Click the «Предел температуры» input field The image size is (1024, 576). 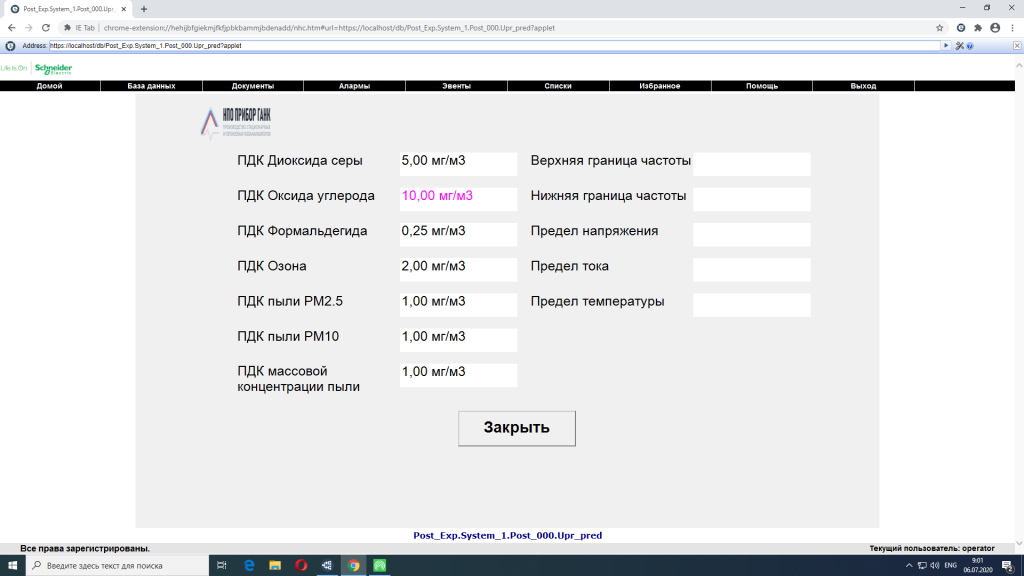tap(751, 305)
